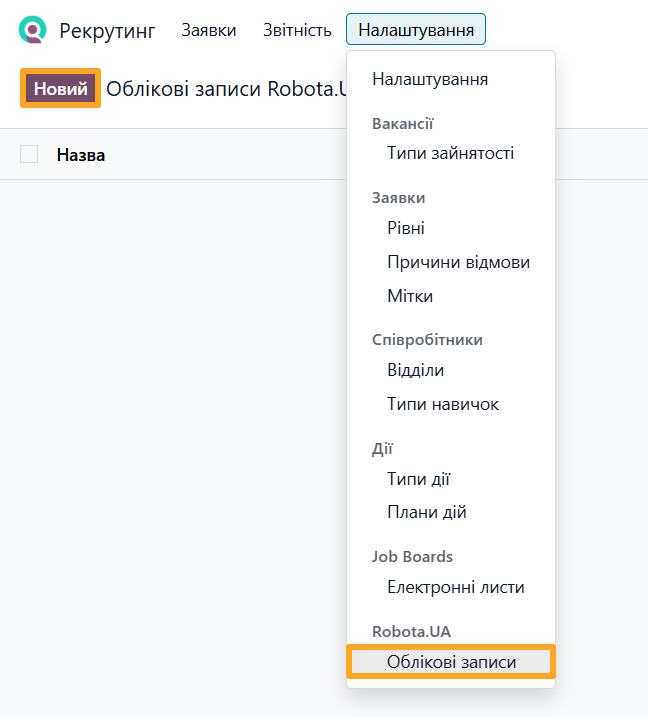Open Відділи menu entry

pyautogui.click(x=451, y=370)
